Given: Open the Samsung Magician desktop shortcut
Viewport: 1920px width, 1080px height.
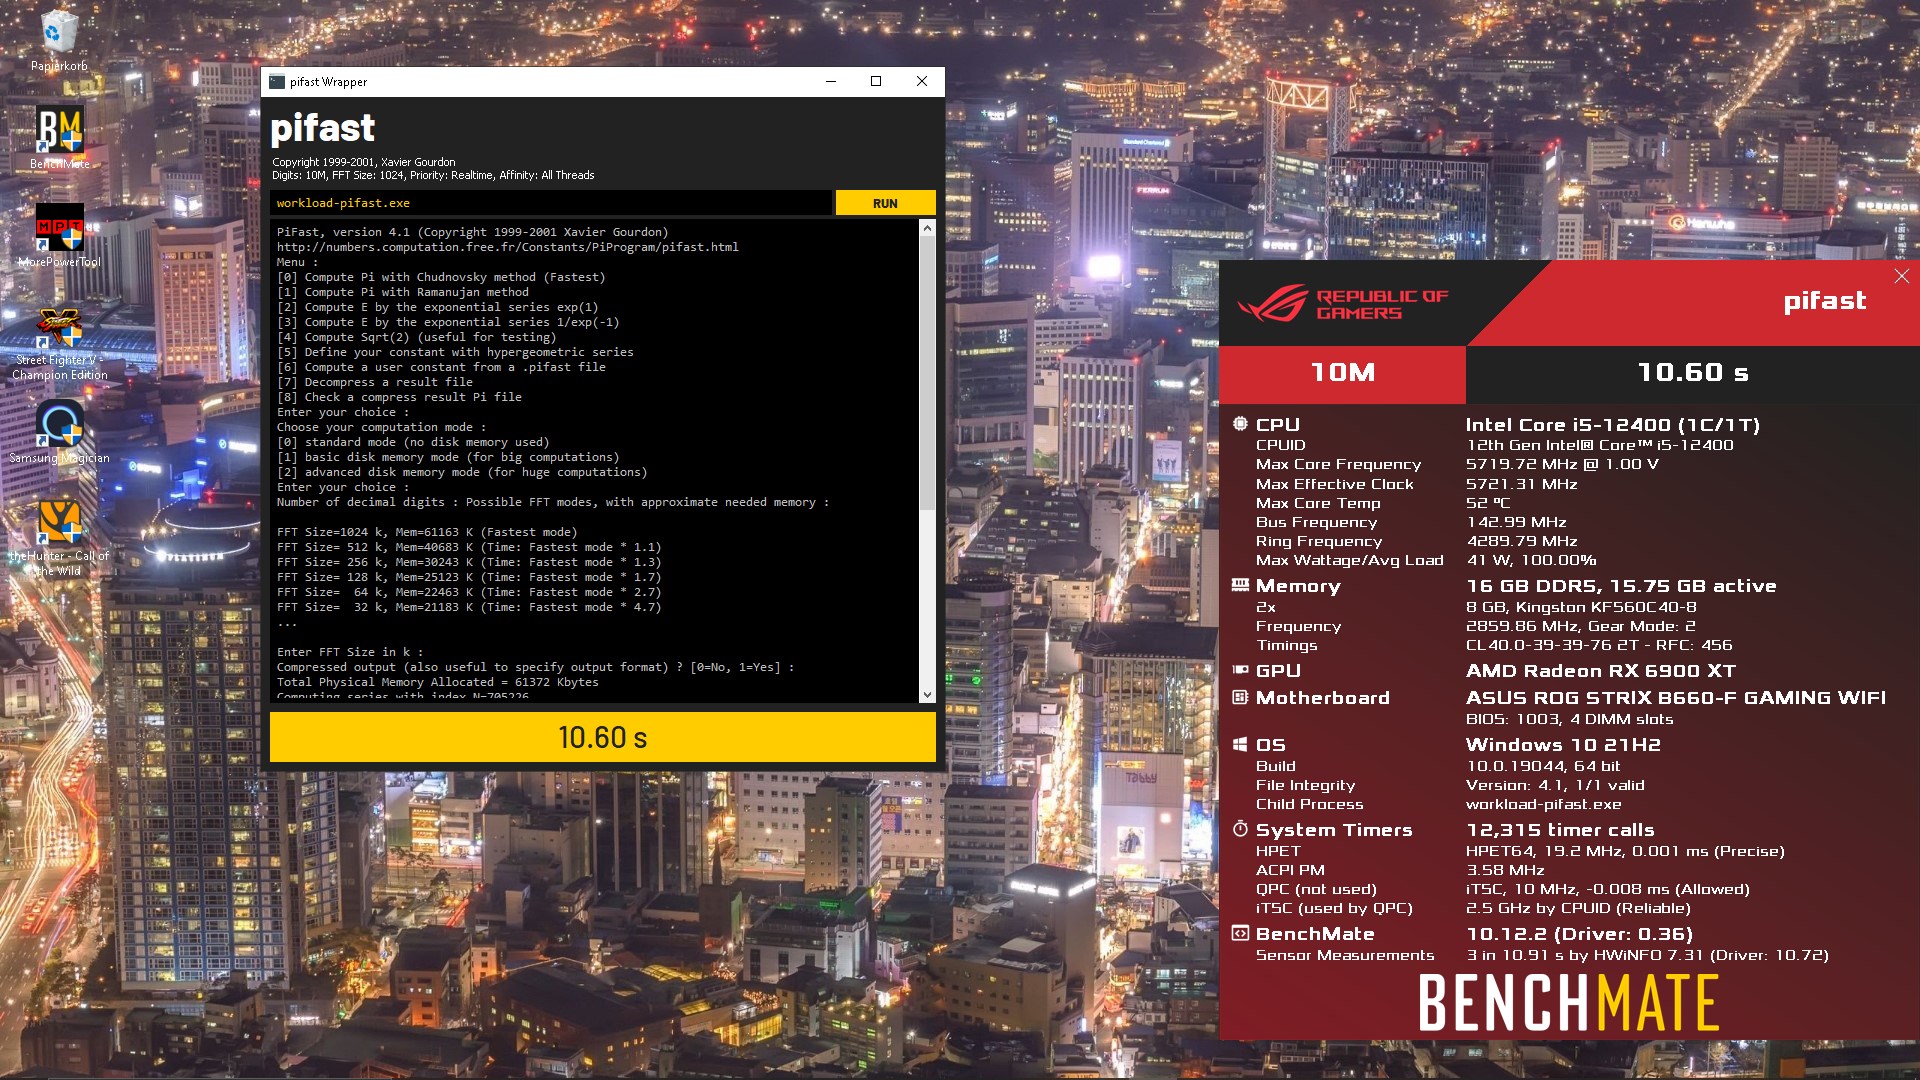Looking at the screenshot, I should [x=59, y=432].
